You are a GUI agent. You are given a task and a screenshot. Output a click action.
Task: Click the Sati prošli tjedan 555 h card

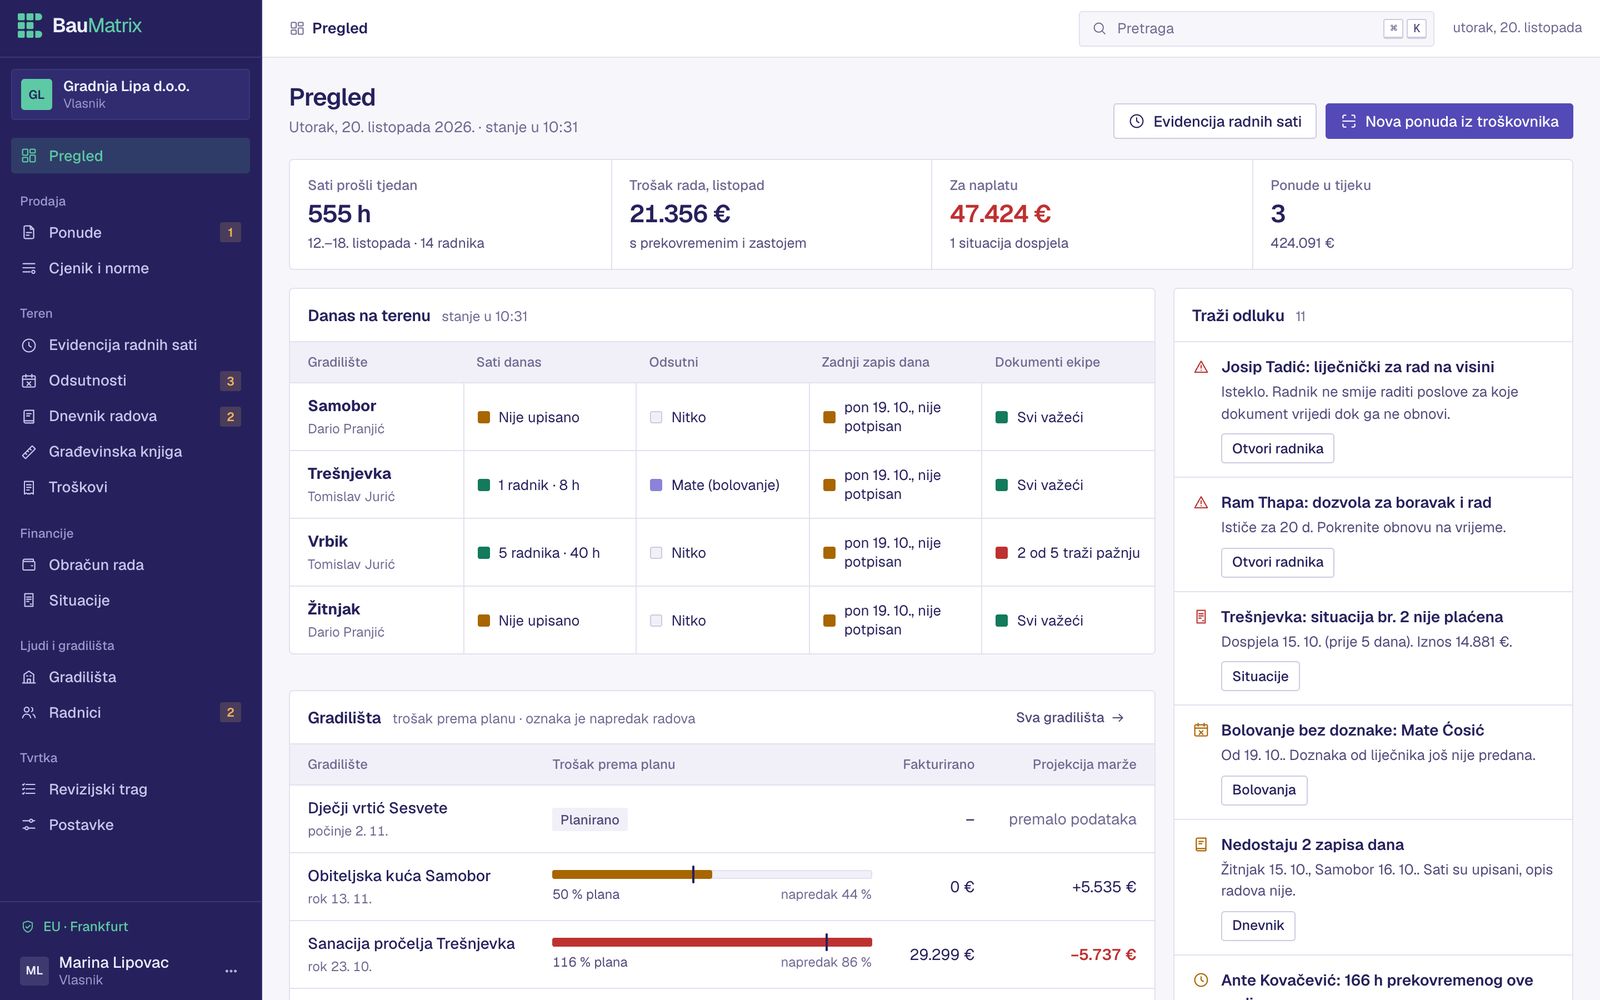[x=450, y=214]
